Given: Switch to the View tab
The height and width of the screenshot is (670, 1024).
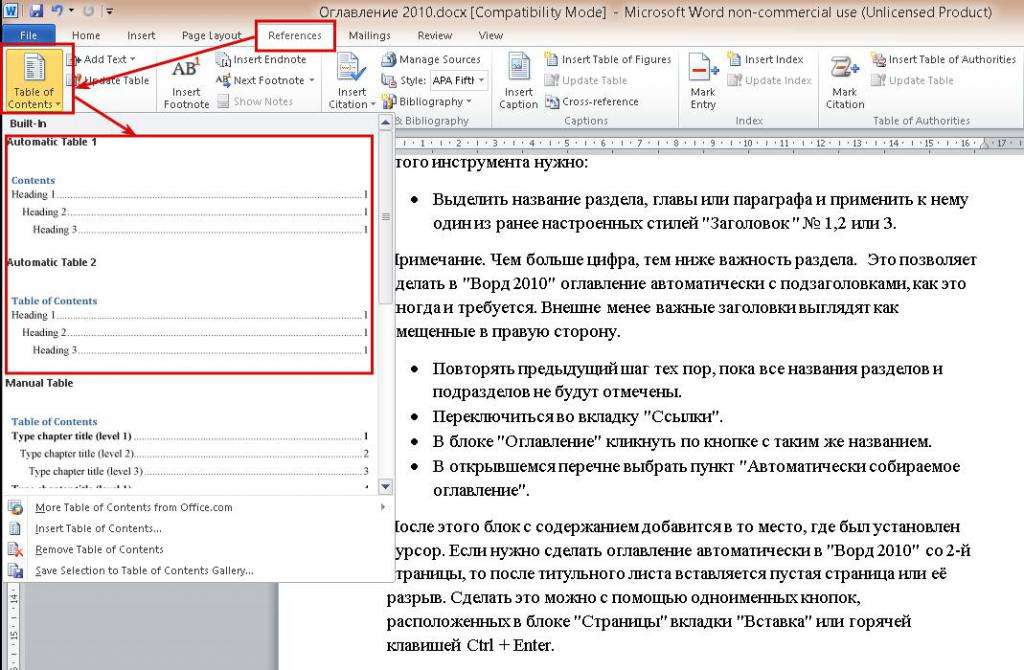Looking at the screenshot, I should click(490, 35).
